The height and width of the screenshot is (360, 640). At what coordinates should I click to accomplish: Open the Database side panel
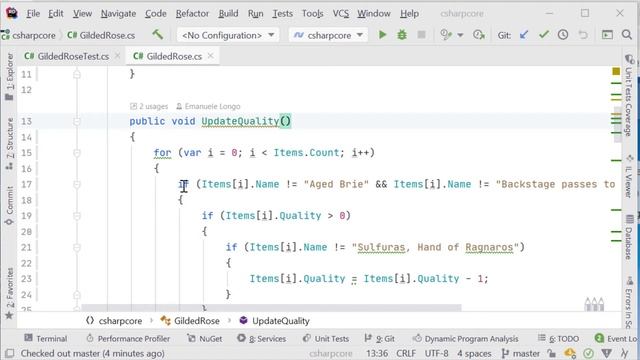pos(629,237)
